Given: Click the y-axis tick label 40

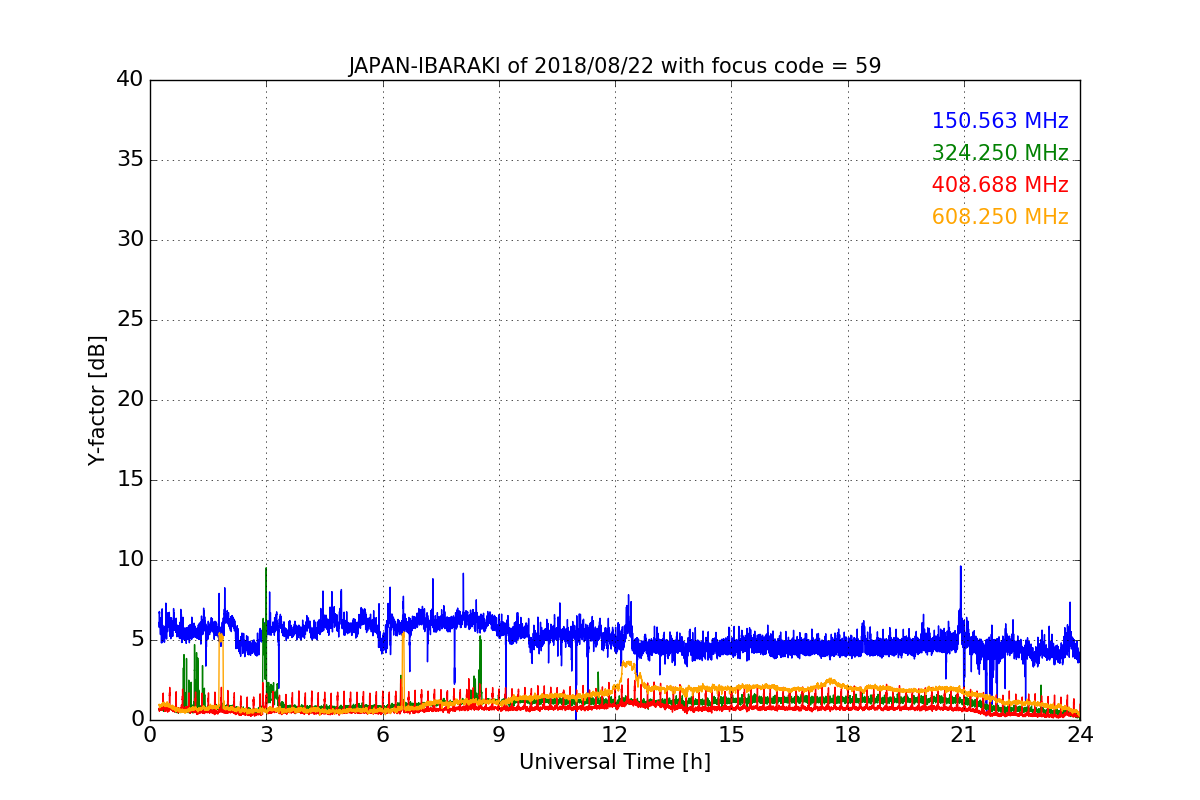Looking at the screenshot, I should click(130, 79).
